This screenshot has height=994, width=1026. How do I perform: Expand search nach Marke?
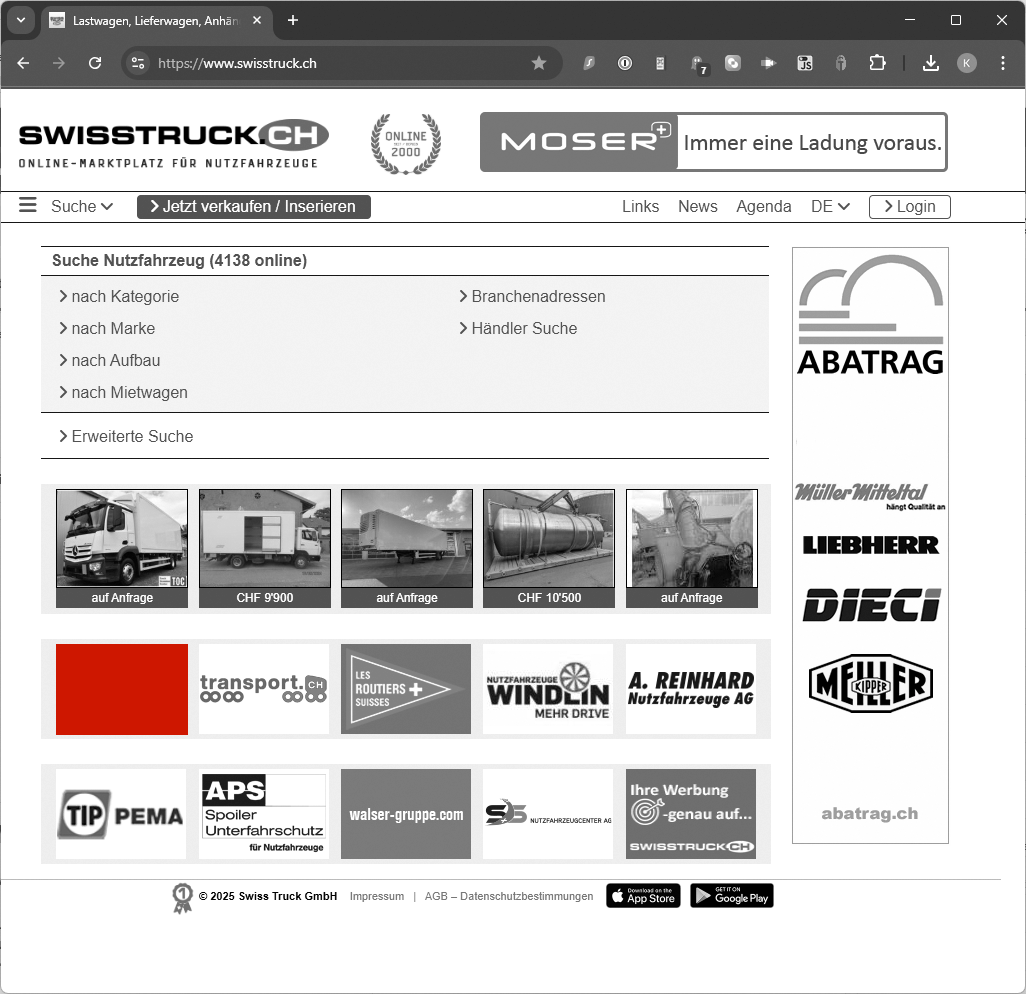click(107, 328)
